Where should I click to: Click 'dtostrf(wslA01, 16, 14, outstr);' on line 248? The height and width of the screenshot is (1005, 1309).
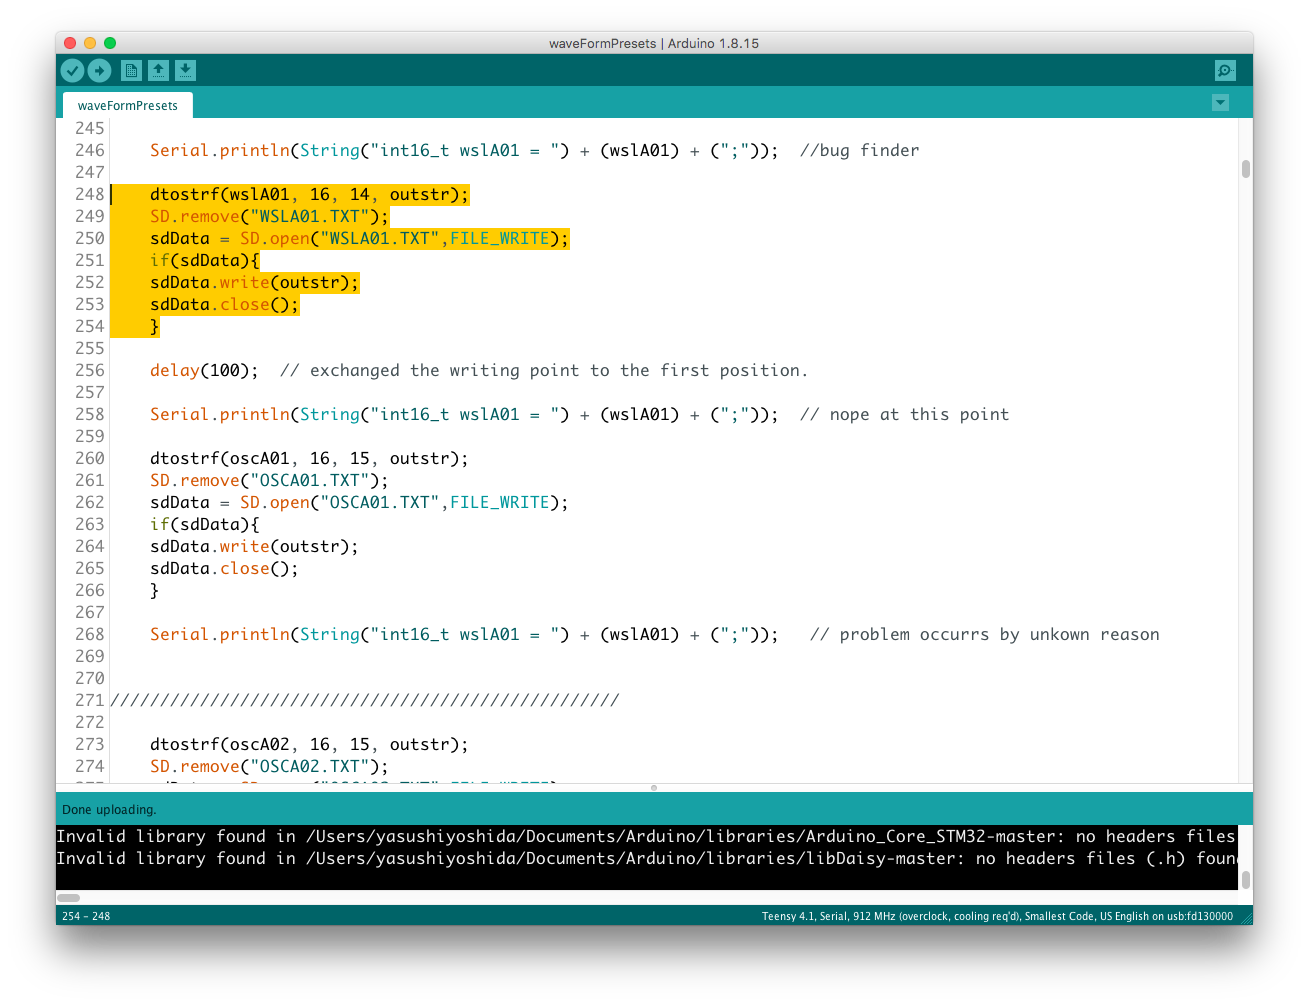tap(309, 194)
